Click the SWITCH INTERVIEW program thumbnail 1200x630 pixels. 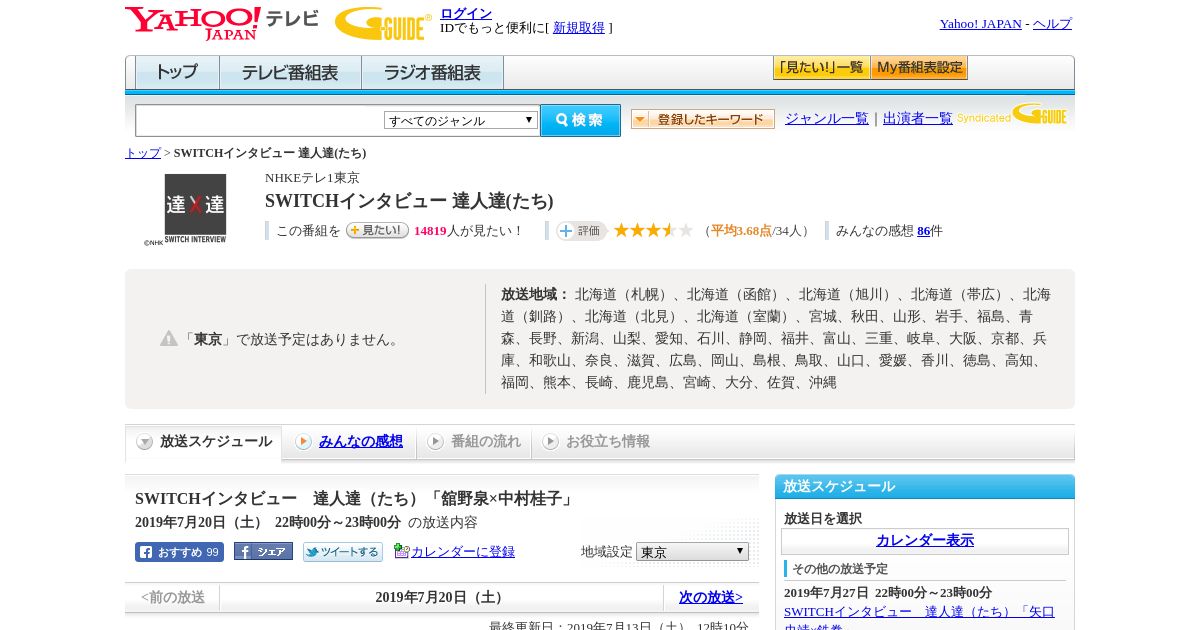pos(195,210)
